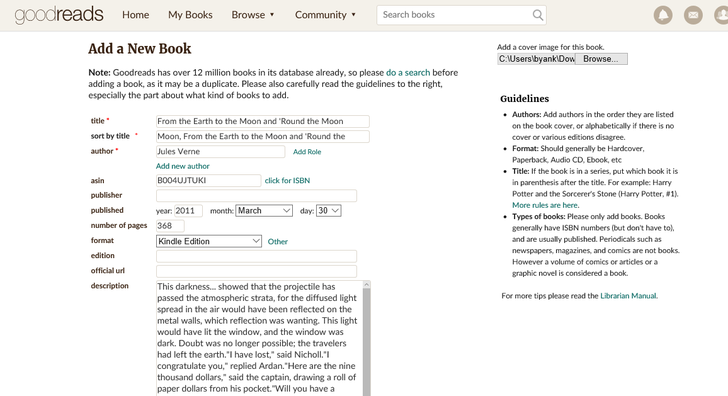Image resolution: width=728 pixels, height=396 pixels.
Task: Click the official url field
Action: pos(256,271)
